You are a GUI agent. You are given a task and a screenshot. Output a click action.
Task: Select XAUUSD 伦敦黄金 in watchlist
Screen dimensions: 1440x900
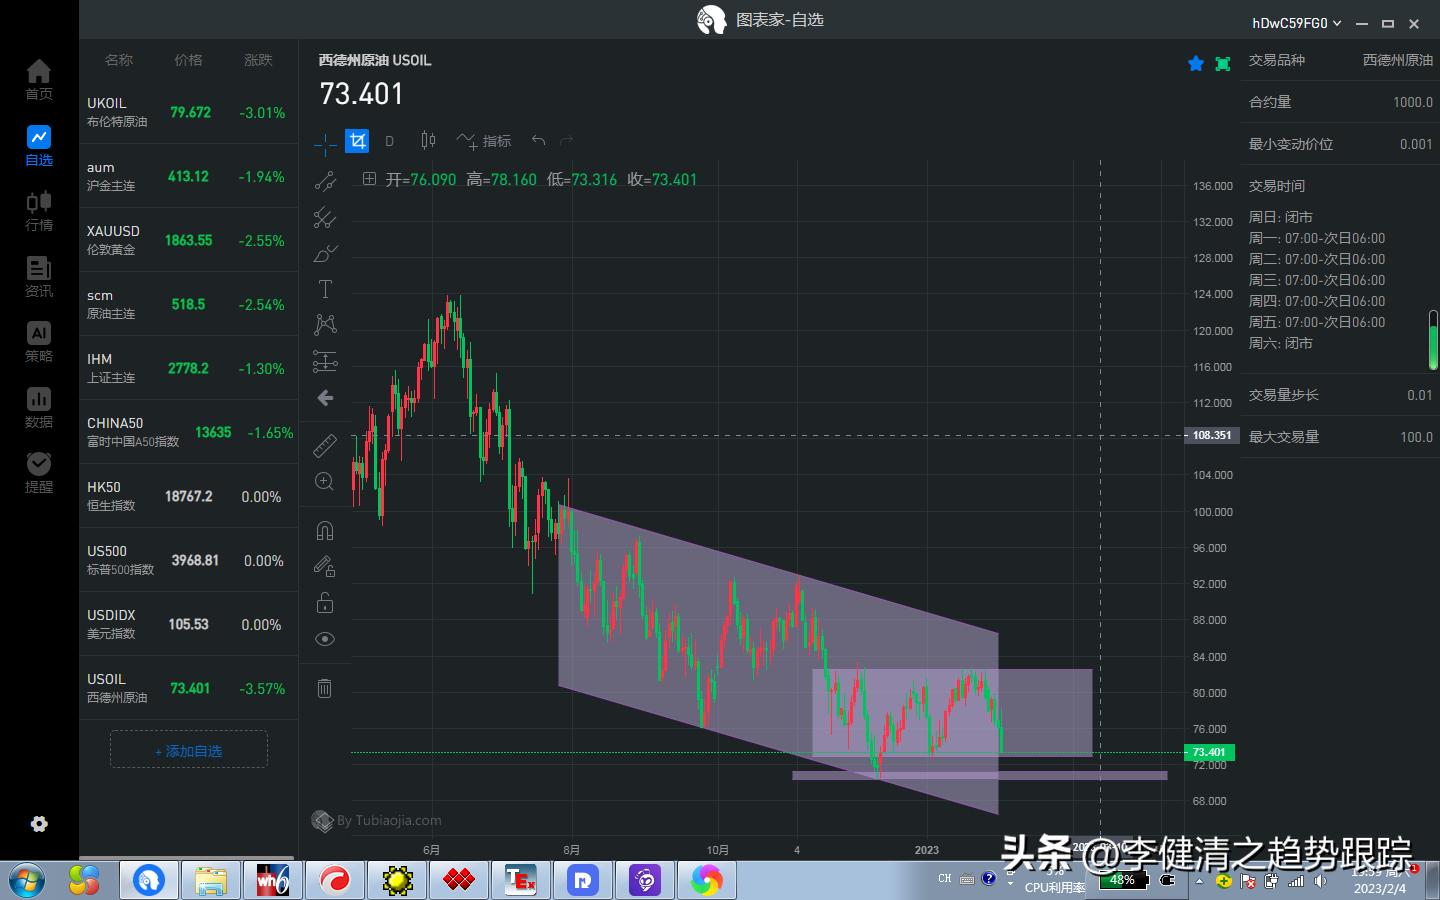coord(189,240)
